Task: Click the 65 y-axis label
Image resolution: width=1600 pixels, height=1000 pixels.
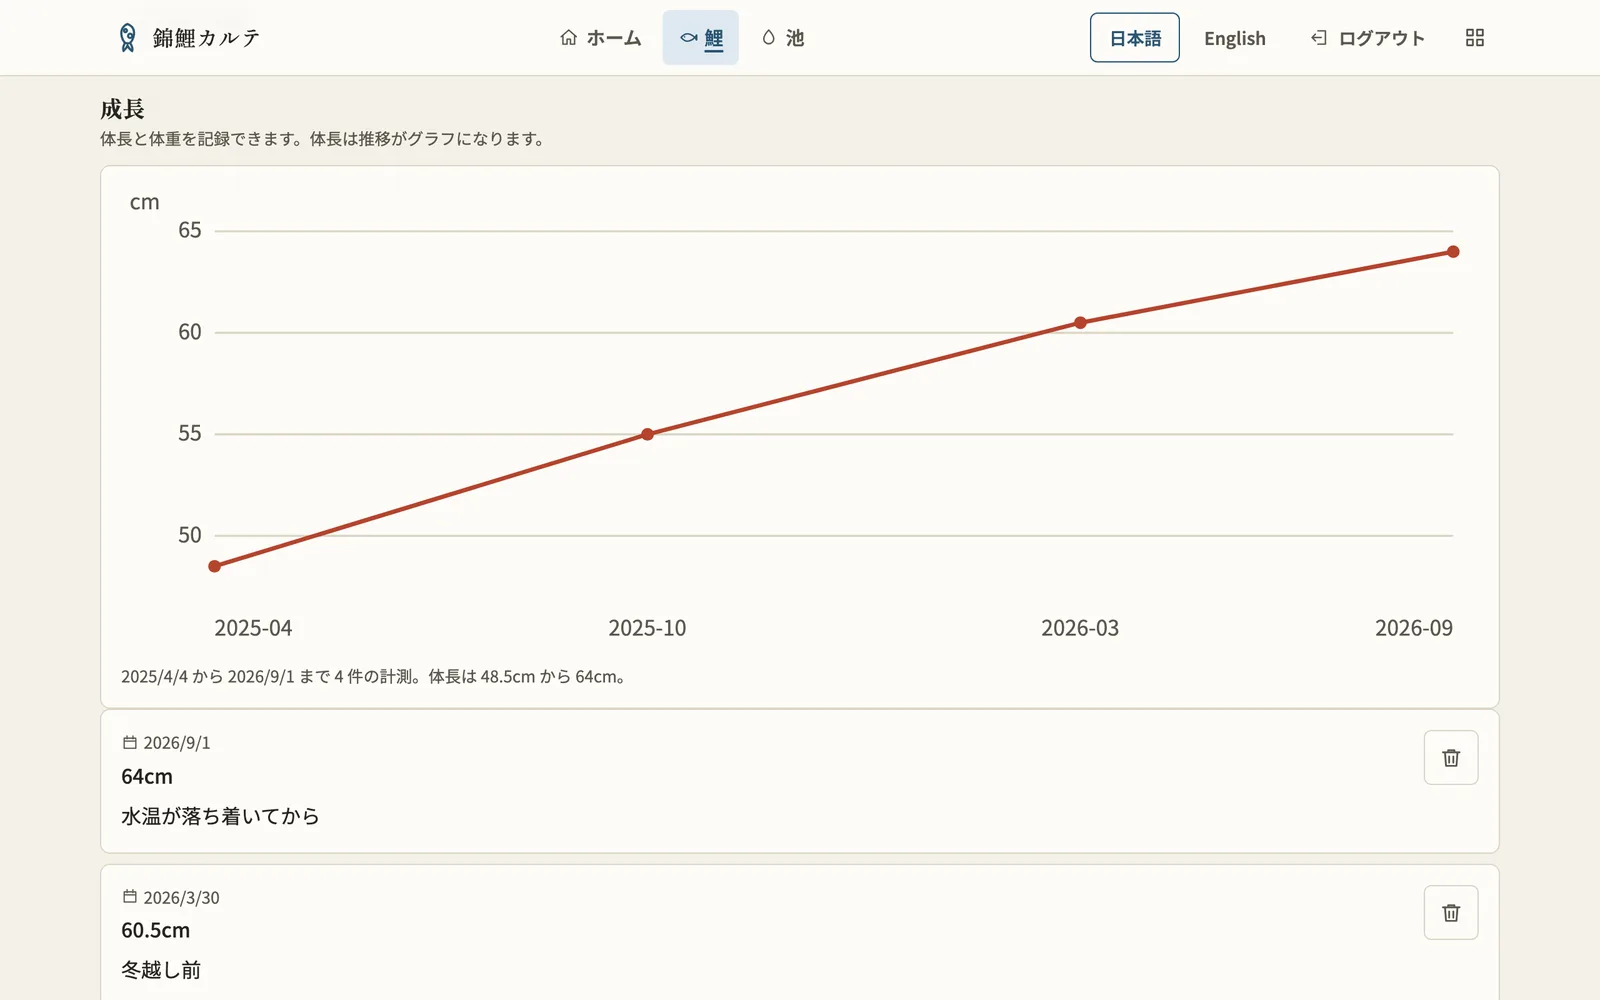Action: 190,230
